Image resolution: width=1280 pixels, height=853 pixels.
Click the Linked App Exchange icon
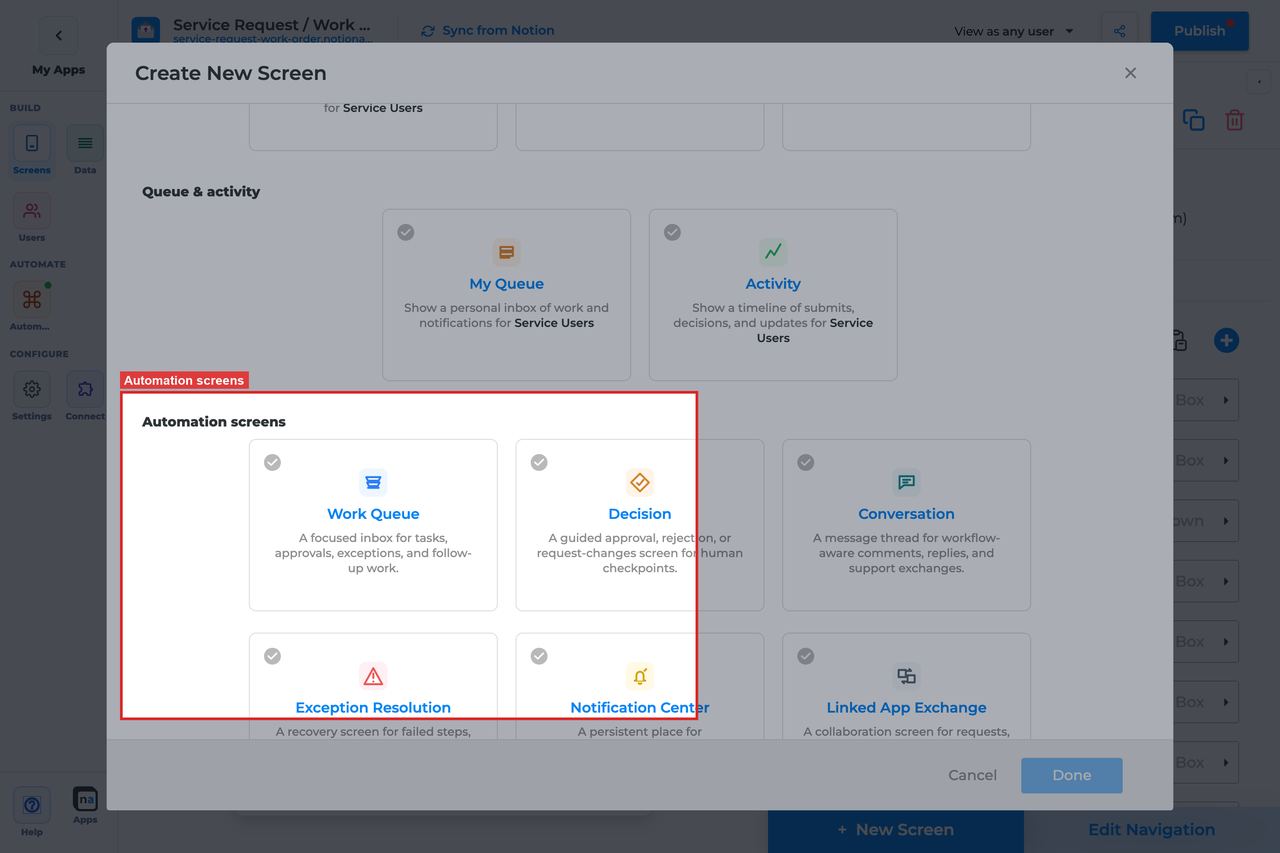(906, 676)
